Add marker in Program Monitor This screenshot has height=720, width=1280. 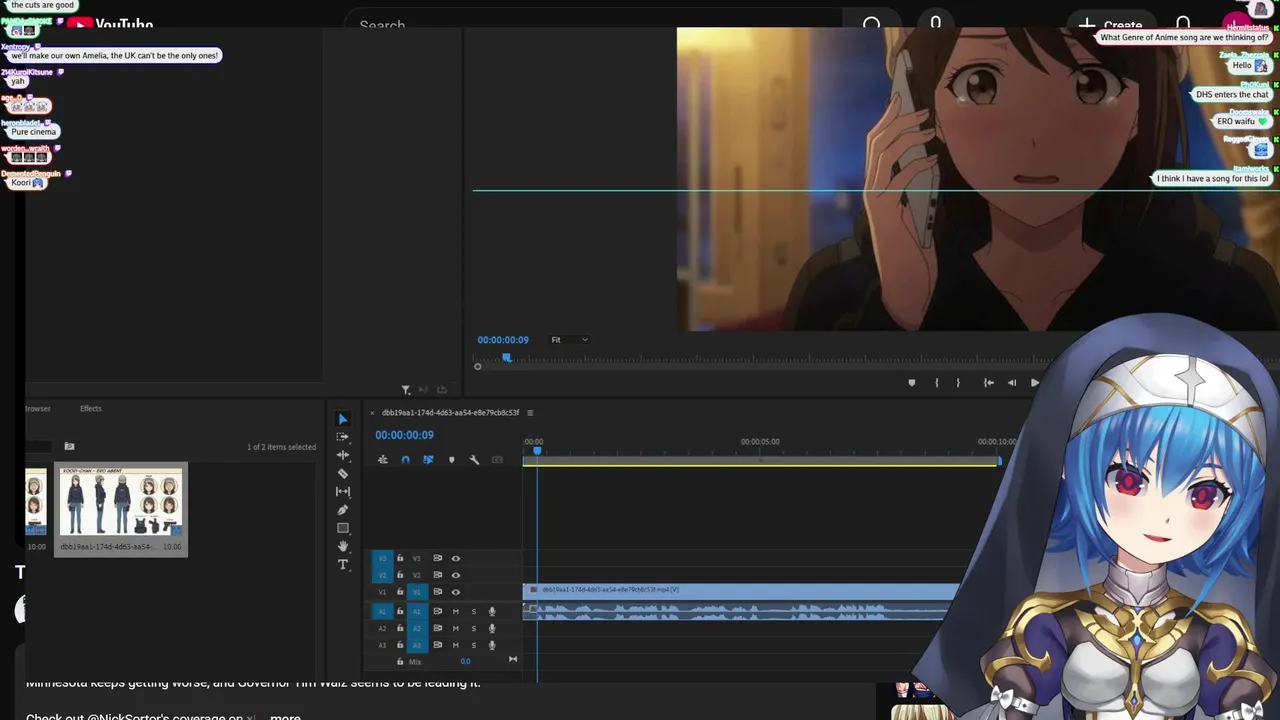[911, 382]
